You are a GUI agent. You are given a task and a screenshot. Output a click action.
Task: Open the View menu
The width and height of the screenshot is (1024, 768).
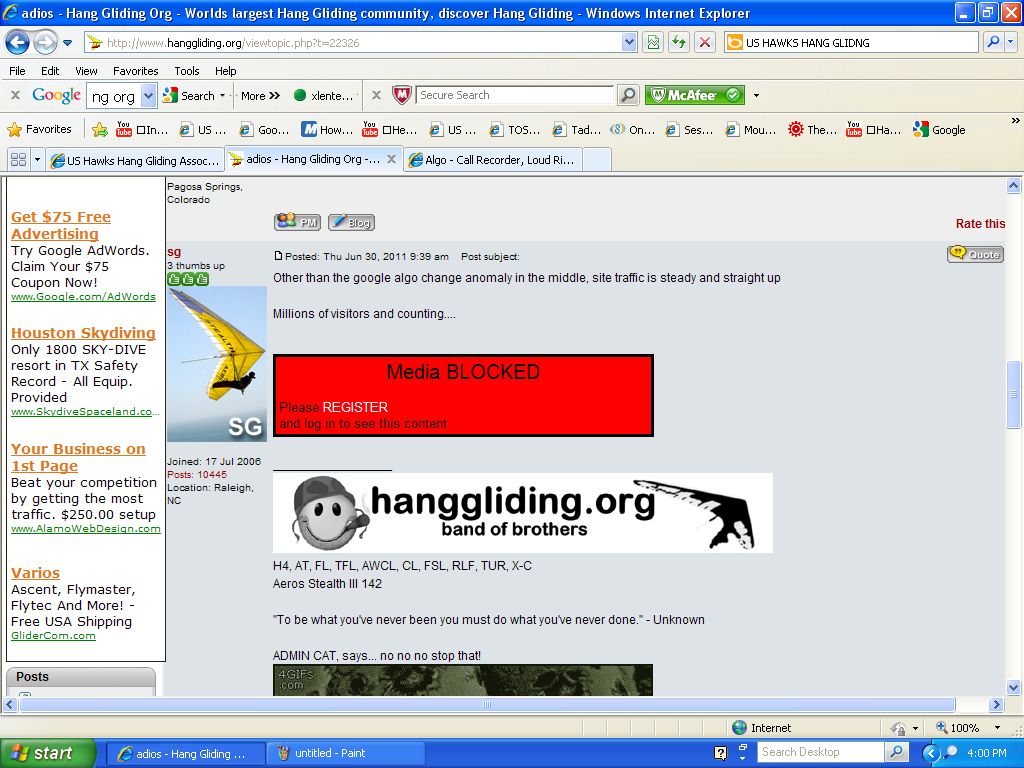click(x=86, y=71)
